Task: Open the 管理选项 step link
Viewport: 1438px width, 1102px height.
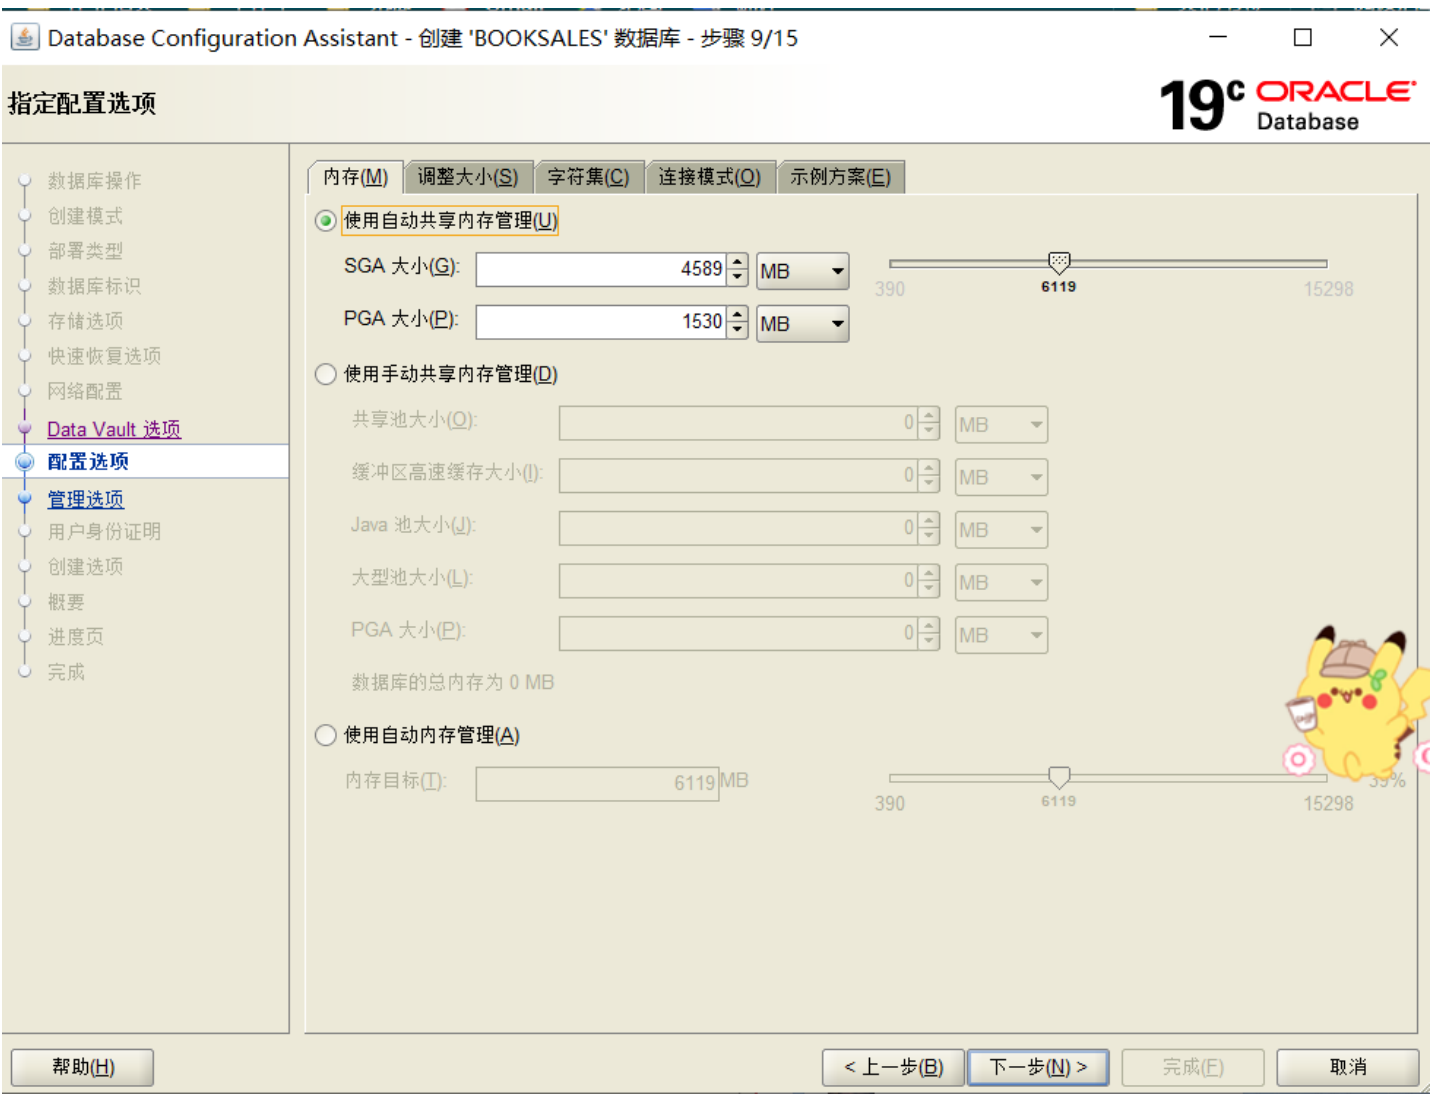Action: point(86,499)
